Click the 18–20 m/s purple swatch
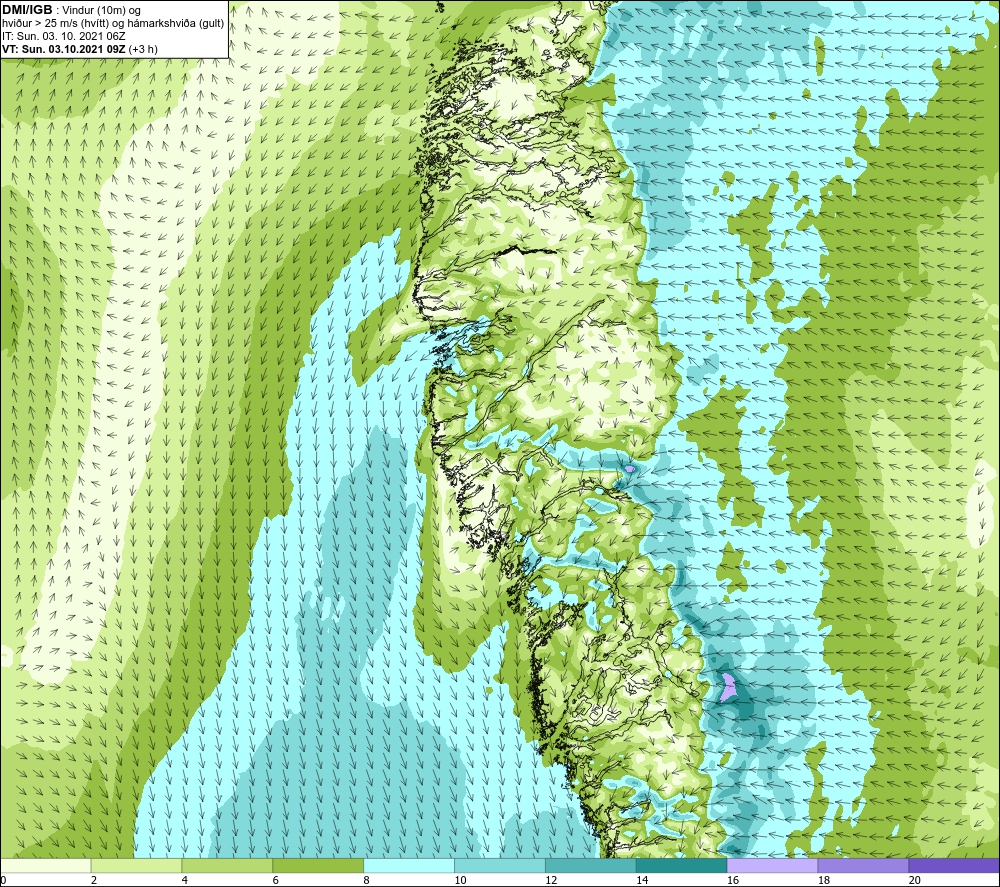1000x887 pixels. click(863, 866)
